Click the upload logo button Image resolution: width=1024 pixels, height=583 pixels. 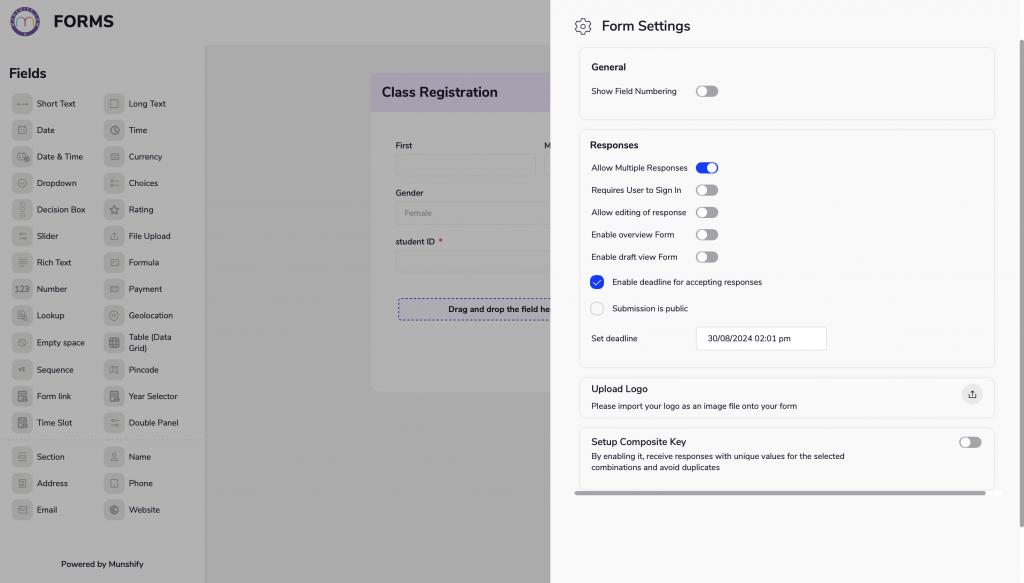(x=972, y=394)
